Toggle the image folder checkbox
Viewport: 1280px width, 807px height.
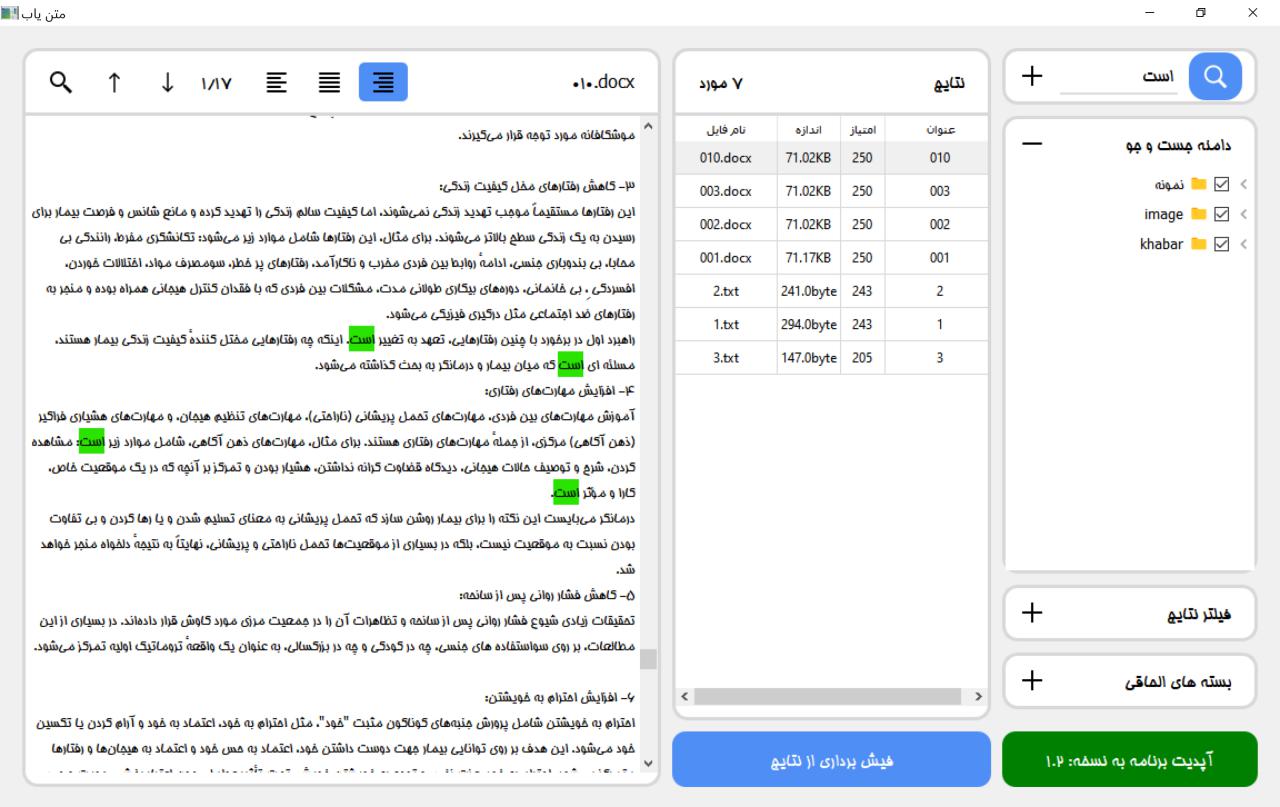pyautogui.click(x=1220, y=214)
